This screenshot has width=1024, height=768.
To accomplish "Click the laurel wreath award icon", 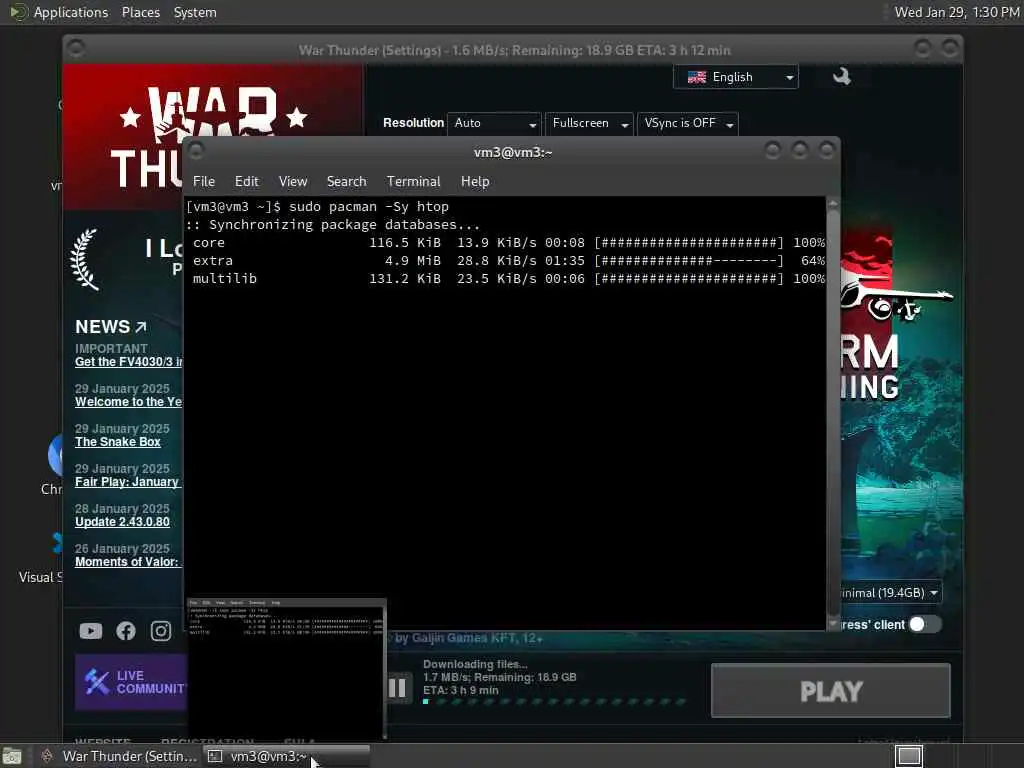I will click(x=85, y=259).
